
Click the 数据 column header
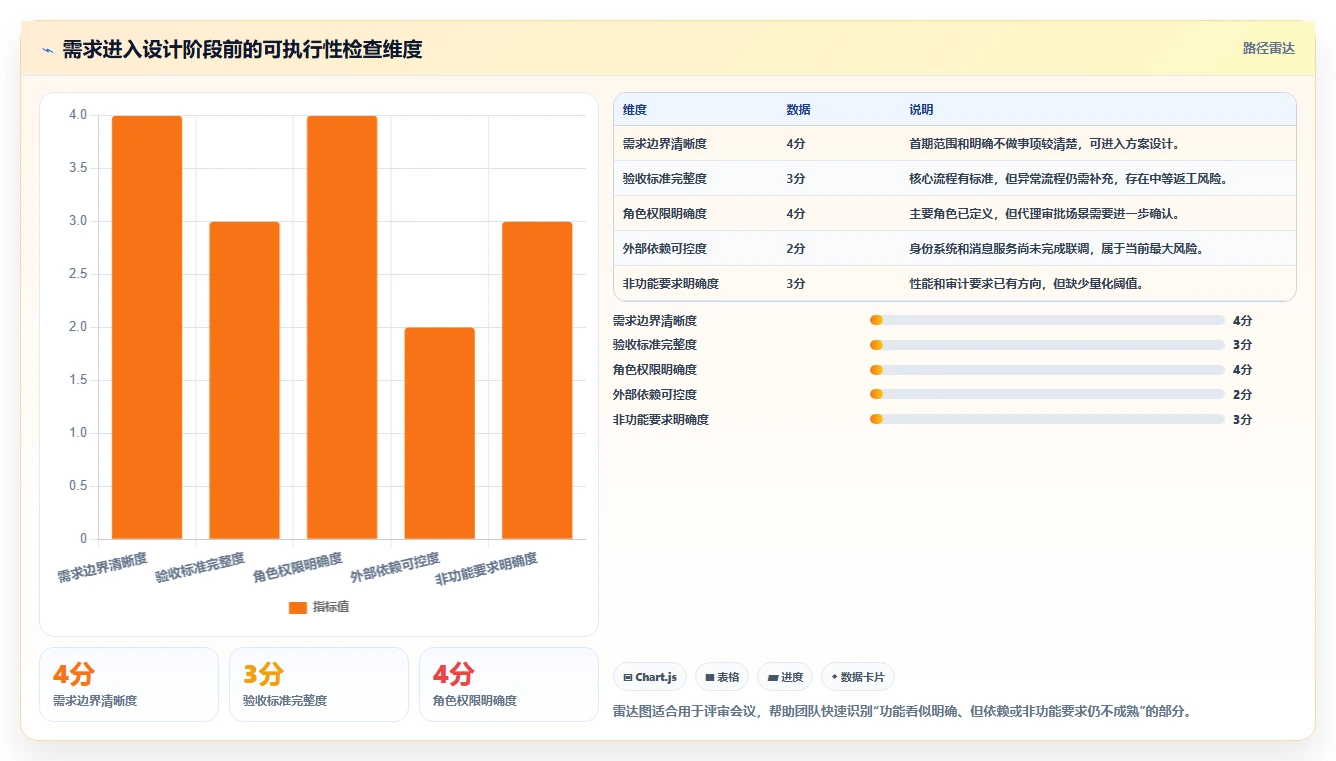798,110
